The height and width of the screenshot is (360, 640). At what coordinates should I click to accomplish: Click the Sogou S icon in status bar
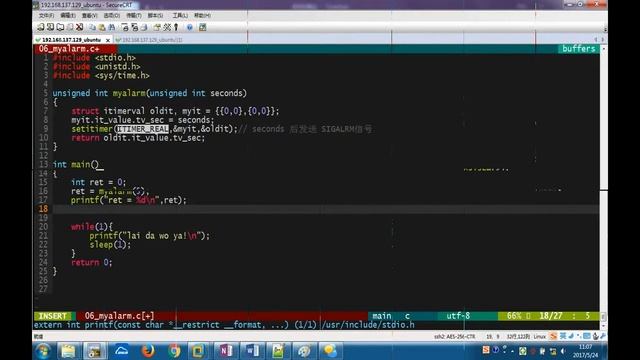point(553,336)
